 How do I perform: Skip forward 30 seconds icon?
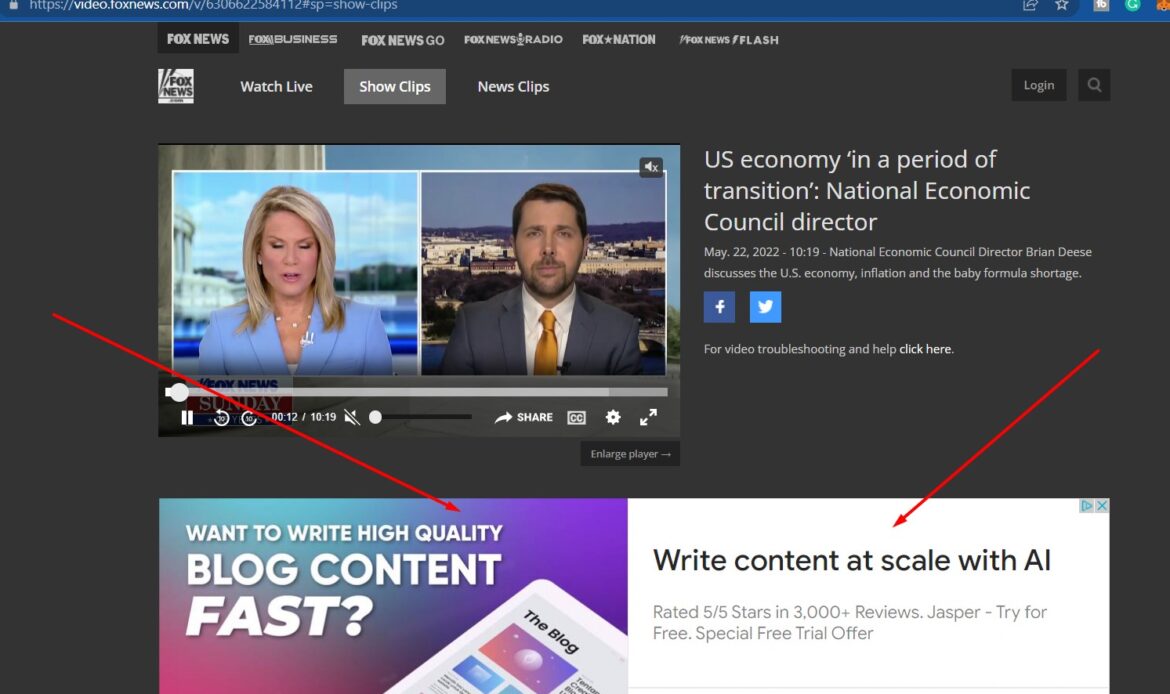coord(249,418)
